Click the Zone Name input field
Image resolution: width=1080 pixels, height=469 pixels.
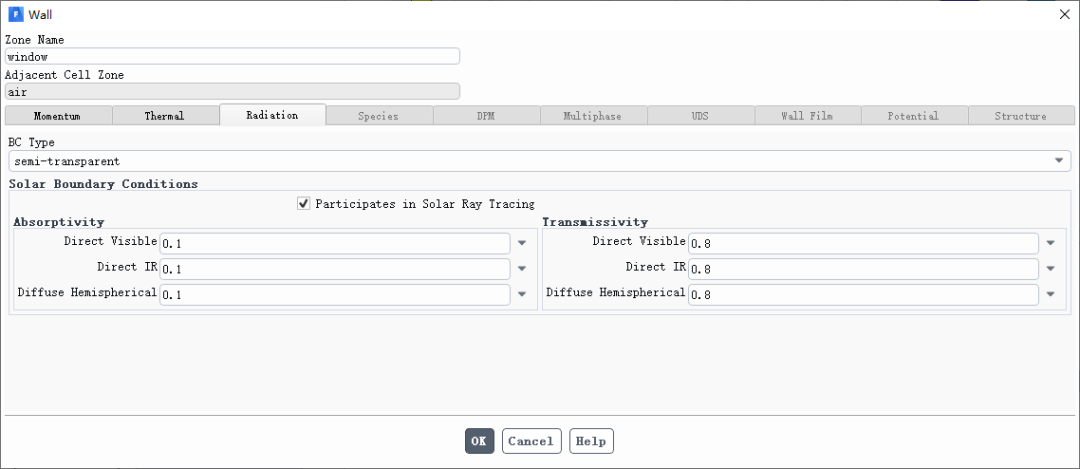[232, 57]
